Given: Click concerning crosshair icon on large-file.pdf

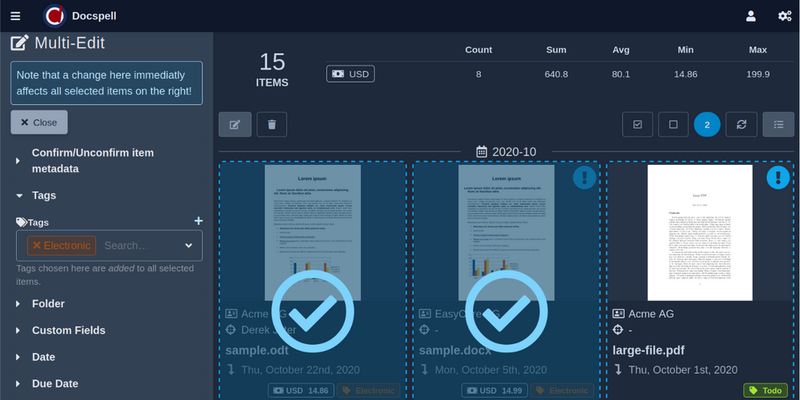Looking at the screenshot, I should (618, 330).
